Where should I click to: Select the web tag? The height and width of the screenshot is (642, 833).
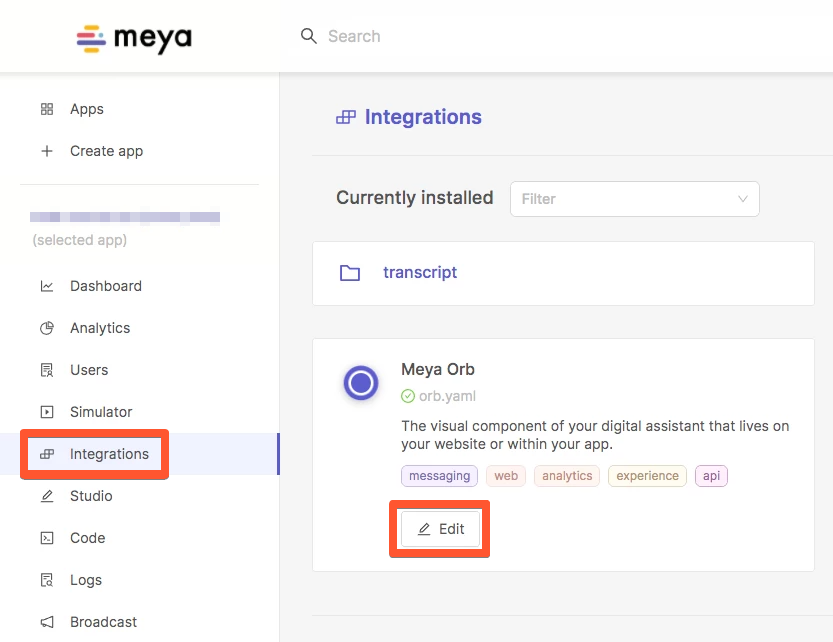pos(506,476)
